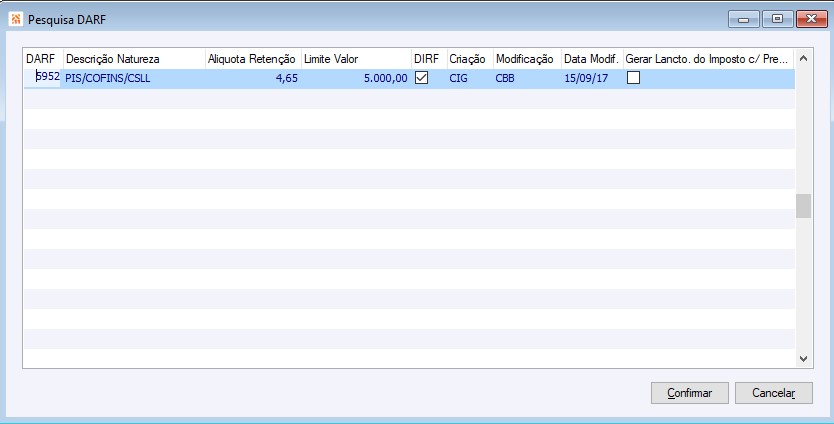Toggle the DIRF checkbox for PIS/COFINS/CSLL

421,78
